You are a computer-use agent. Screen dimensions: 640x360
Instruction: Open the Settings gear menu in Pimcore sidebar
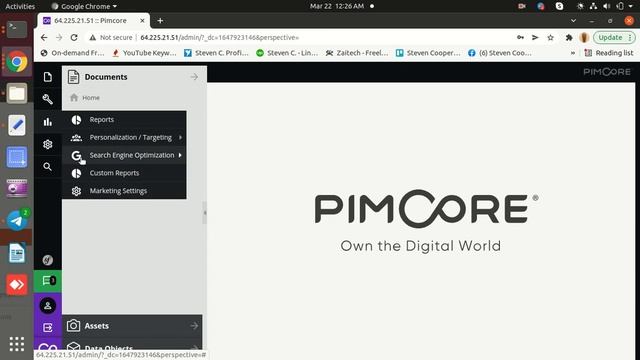(48, 144)
